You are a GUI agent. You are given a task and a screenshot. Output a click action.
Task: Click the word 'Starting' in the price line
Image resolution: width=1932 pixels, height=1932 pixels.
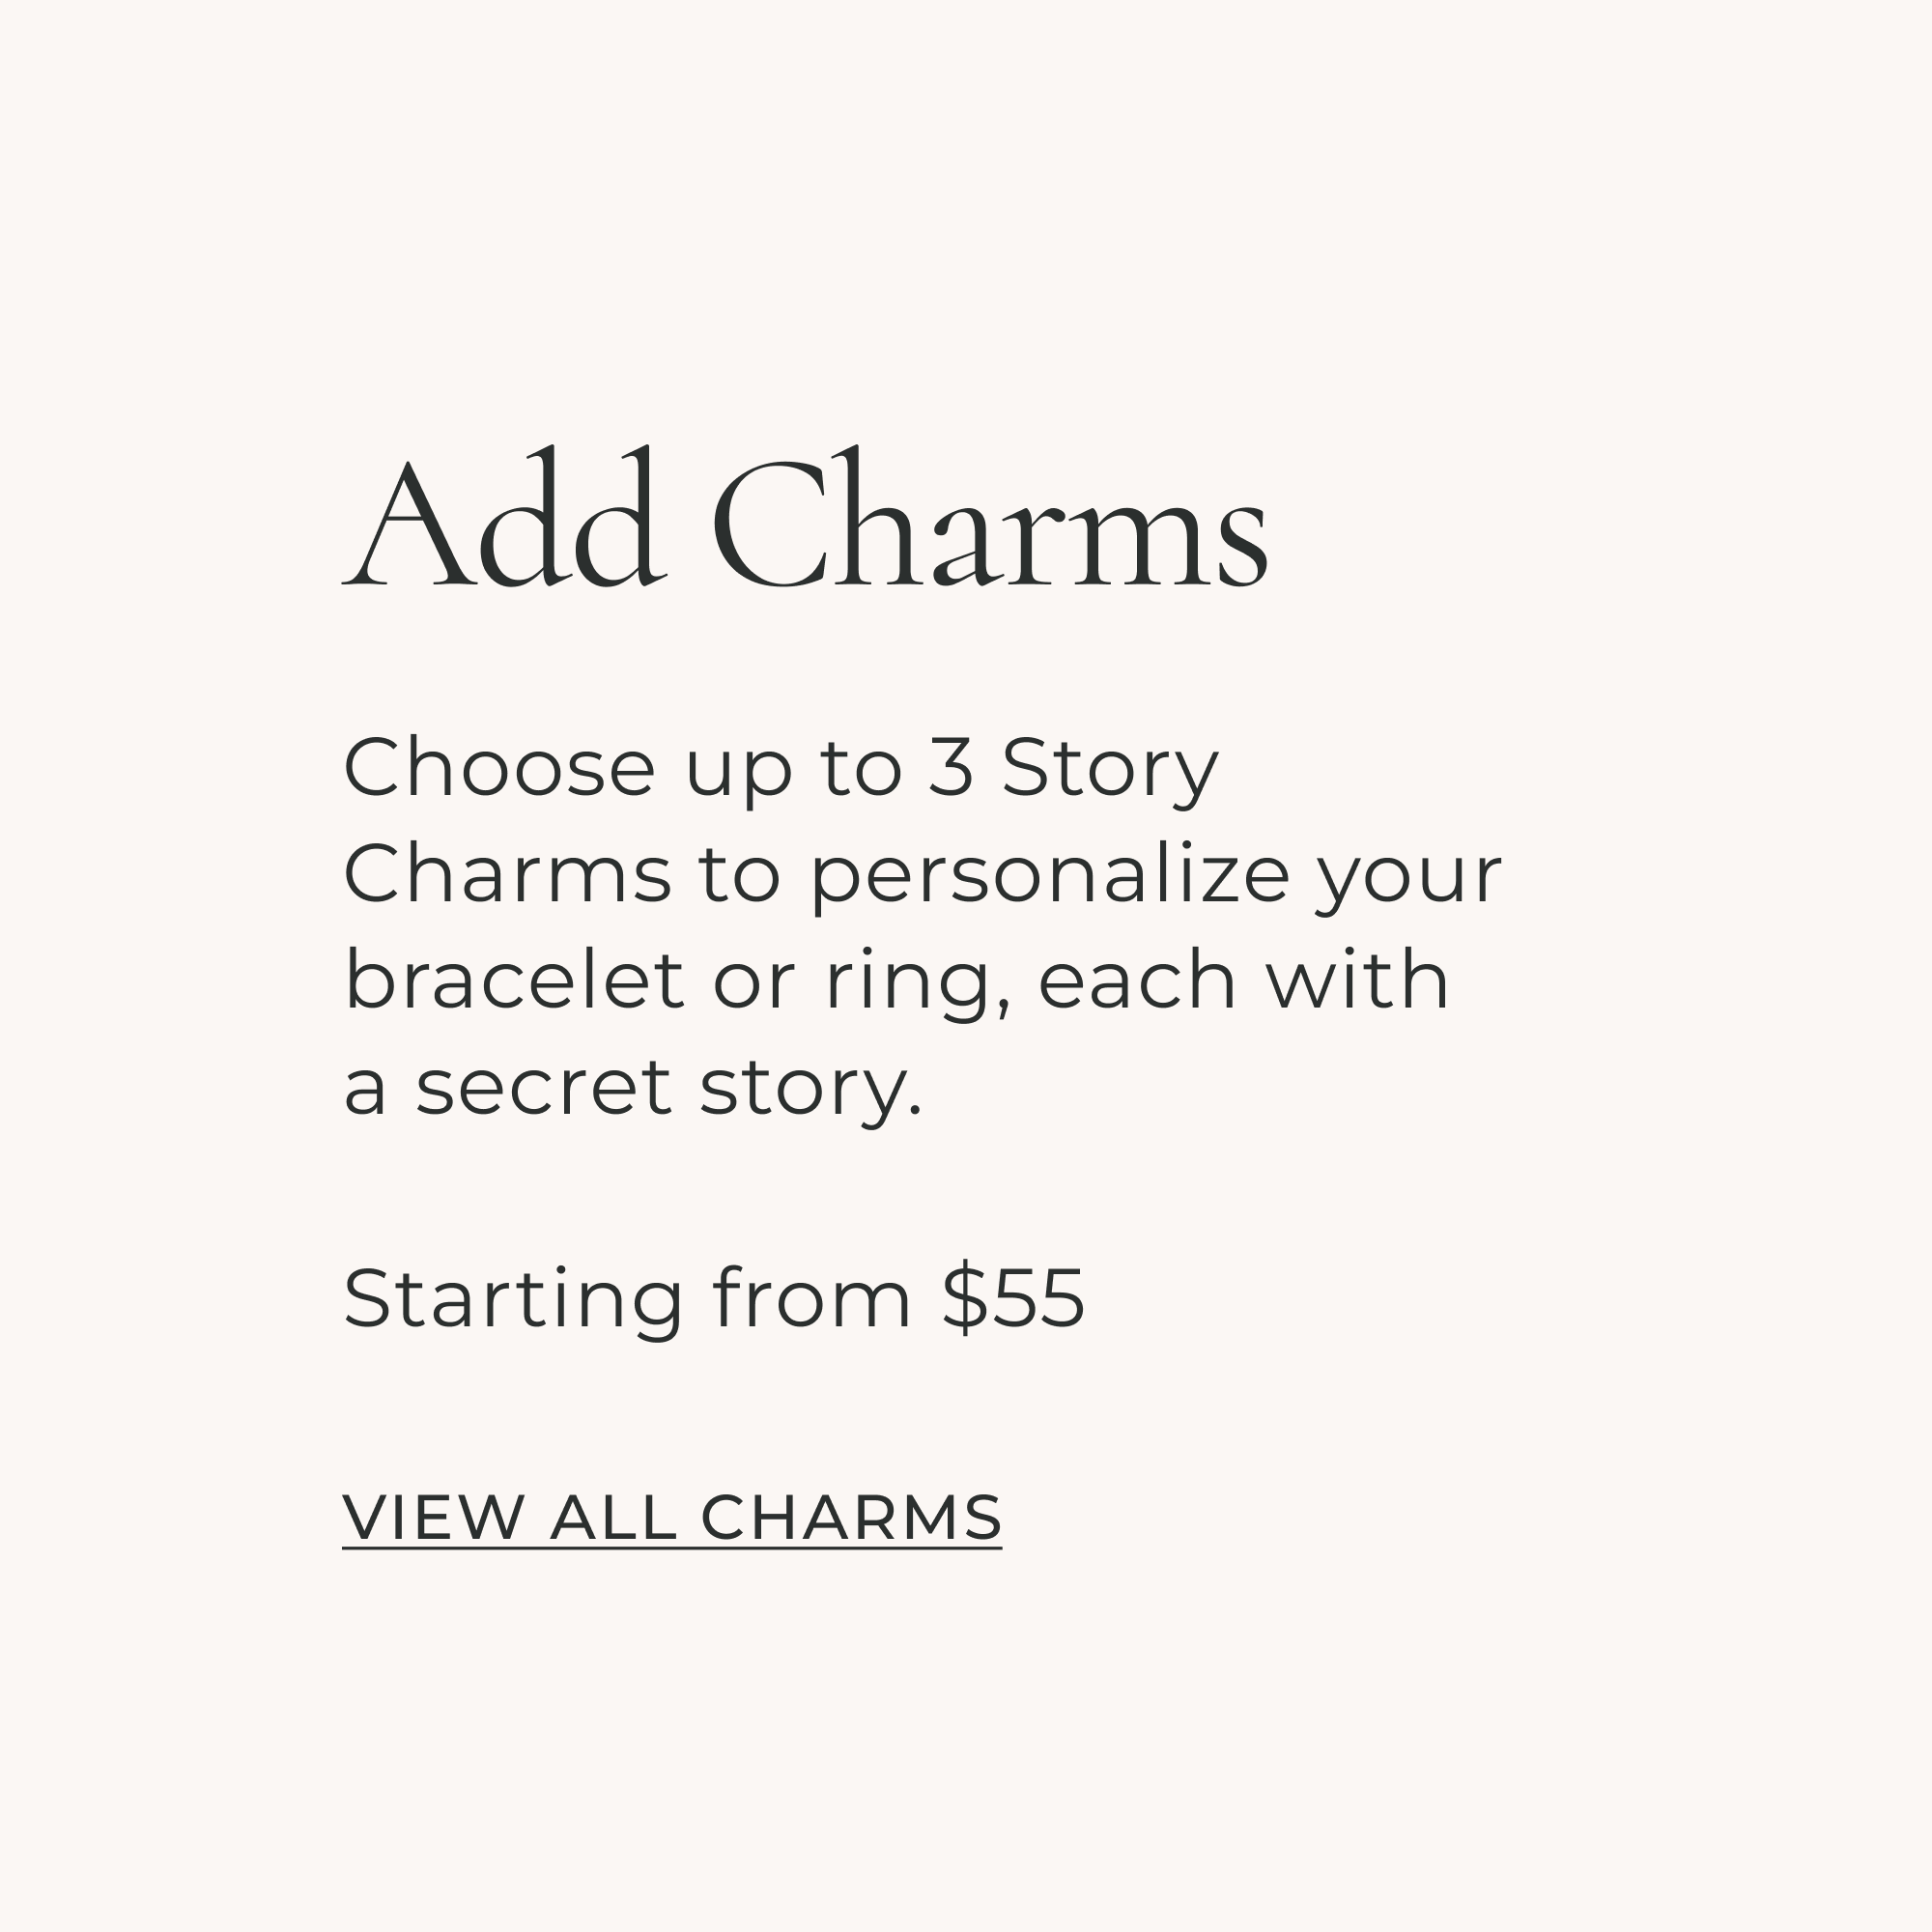(x=513, y=1299)
